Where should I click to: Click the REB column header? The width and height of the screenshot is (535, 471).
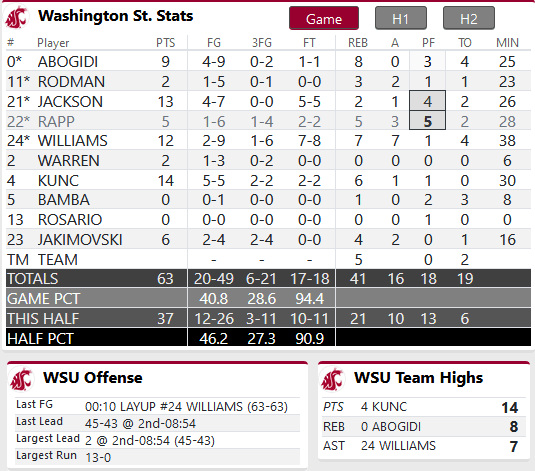(358, 43)
